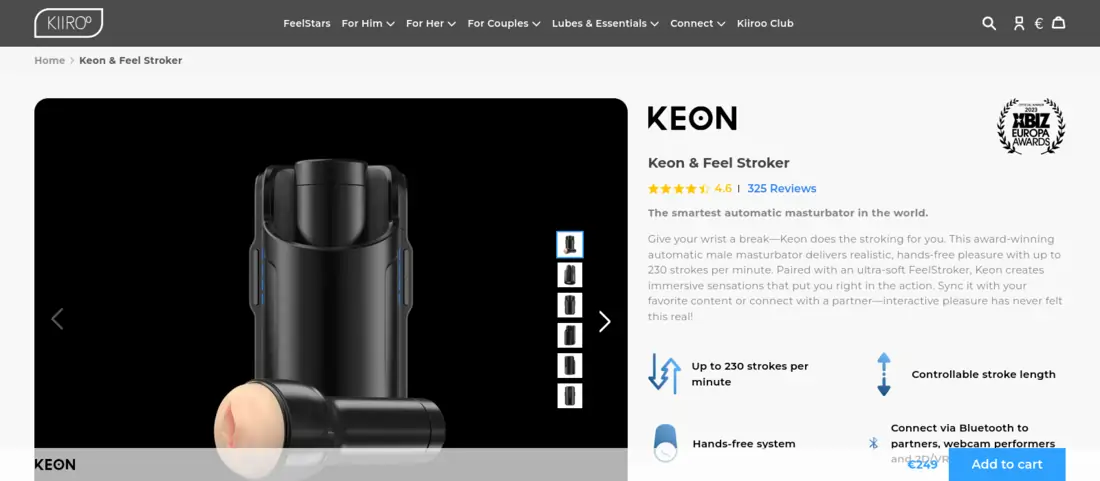The height and width of the screenshot is (481, 1100).
Task: Expand Lubes & Essentials menu
Action: (605, 23)
